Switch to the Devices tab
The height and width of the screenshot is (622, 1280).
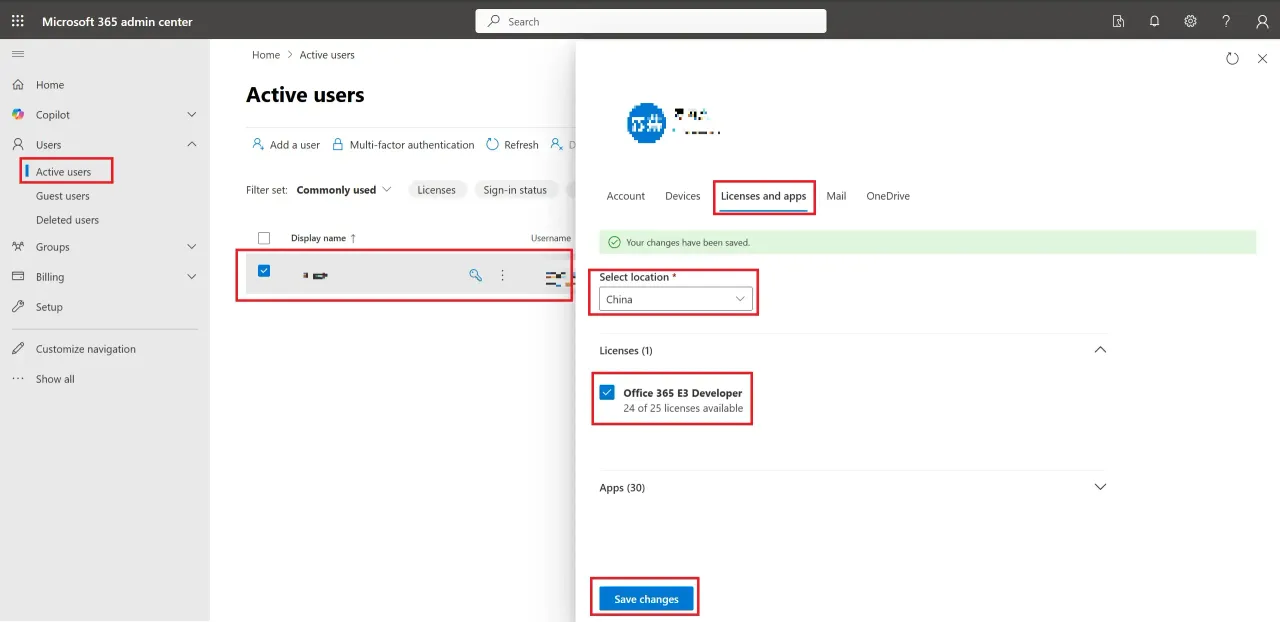tap(683, 196)
